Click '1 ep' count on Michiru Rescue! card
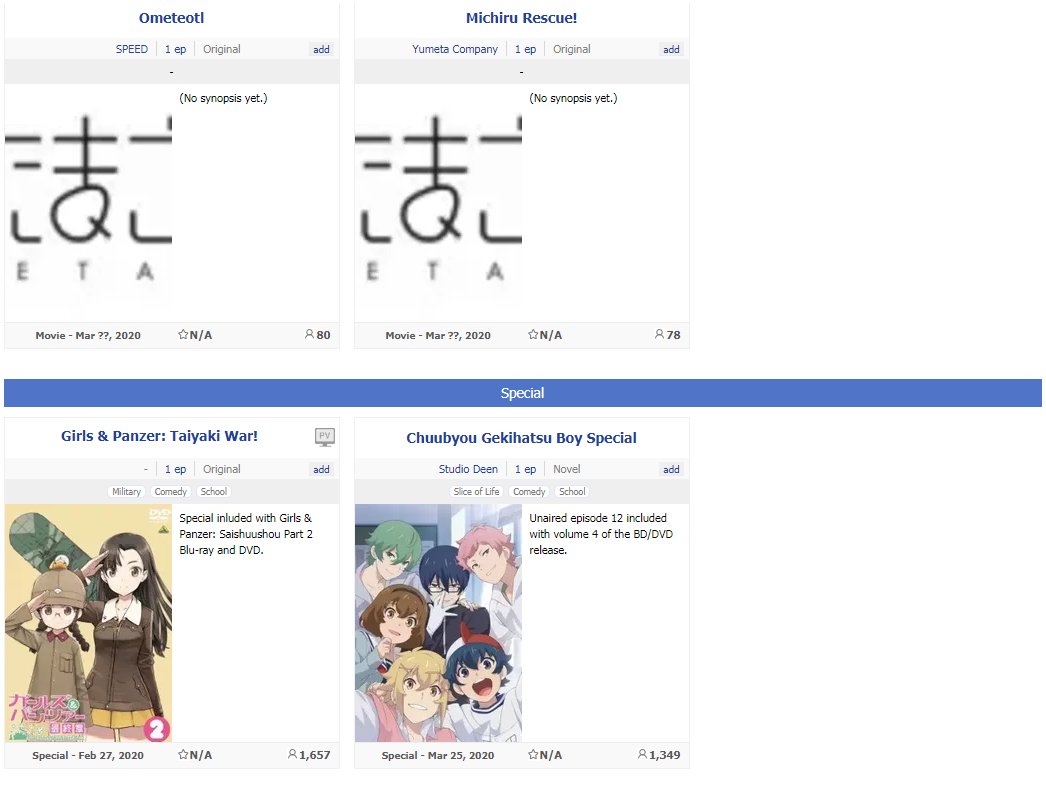Image resolution: width=1046 pixels, height=795 pixels. 526,49
